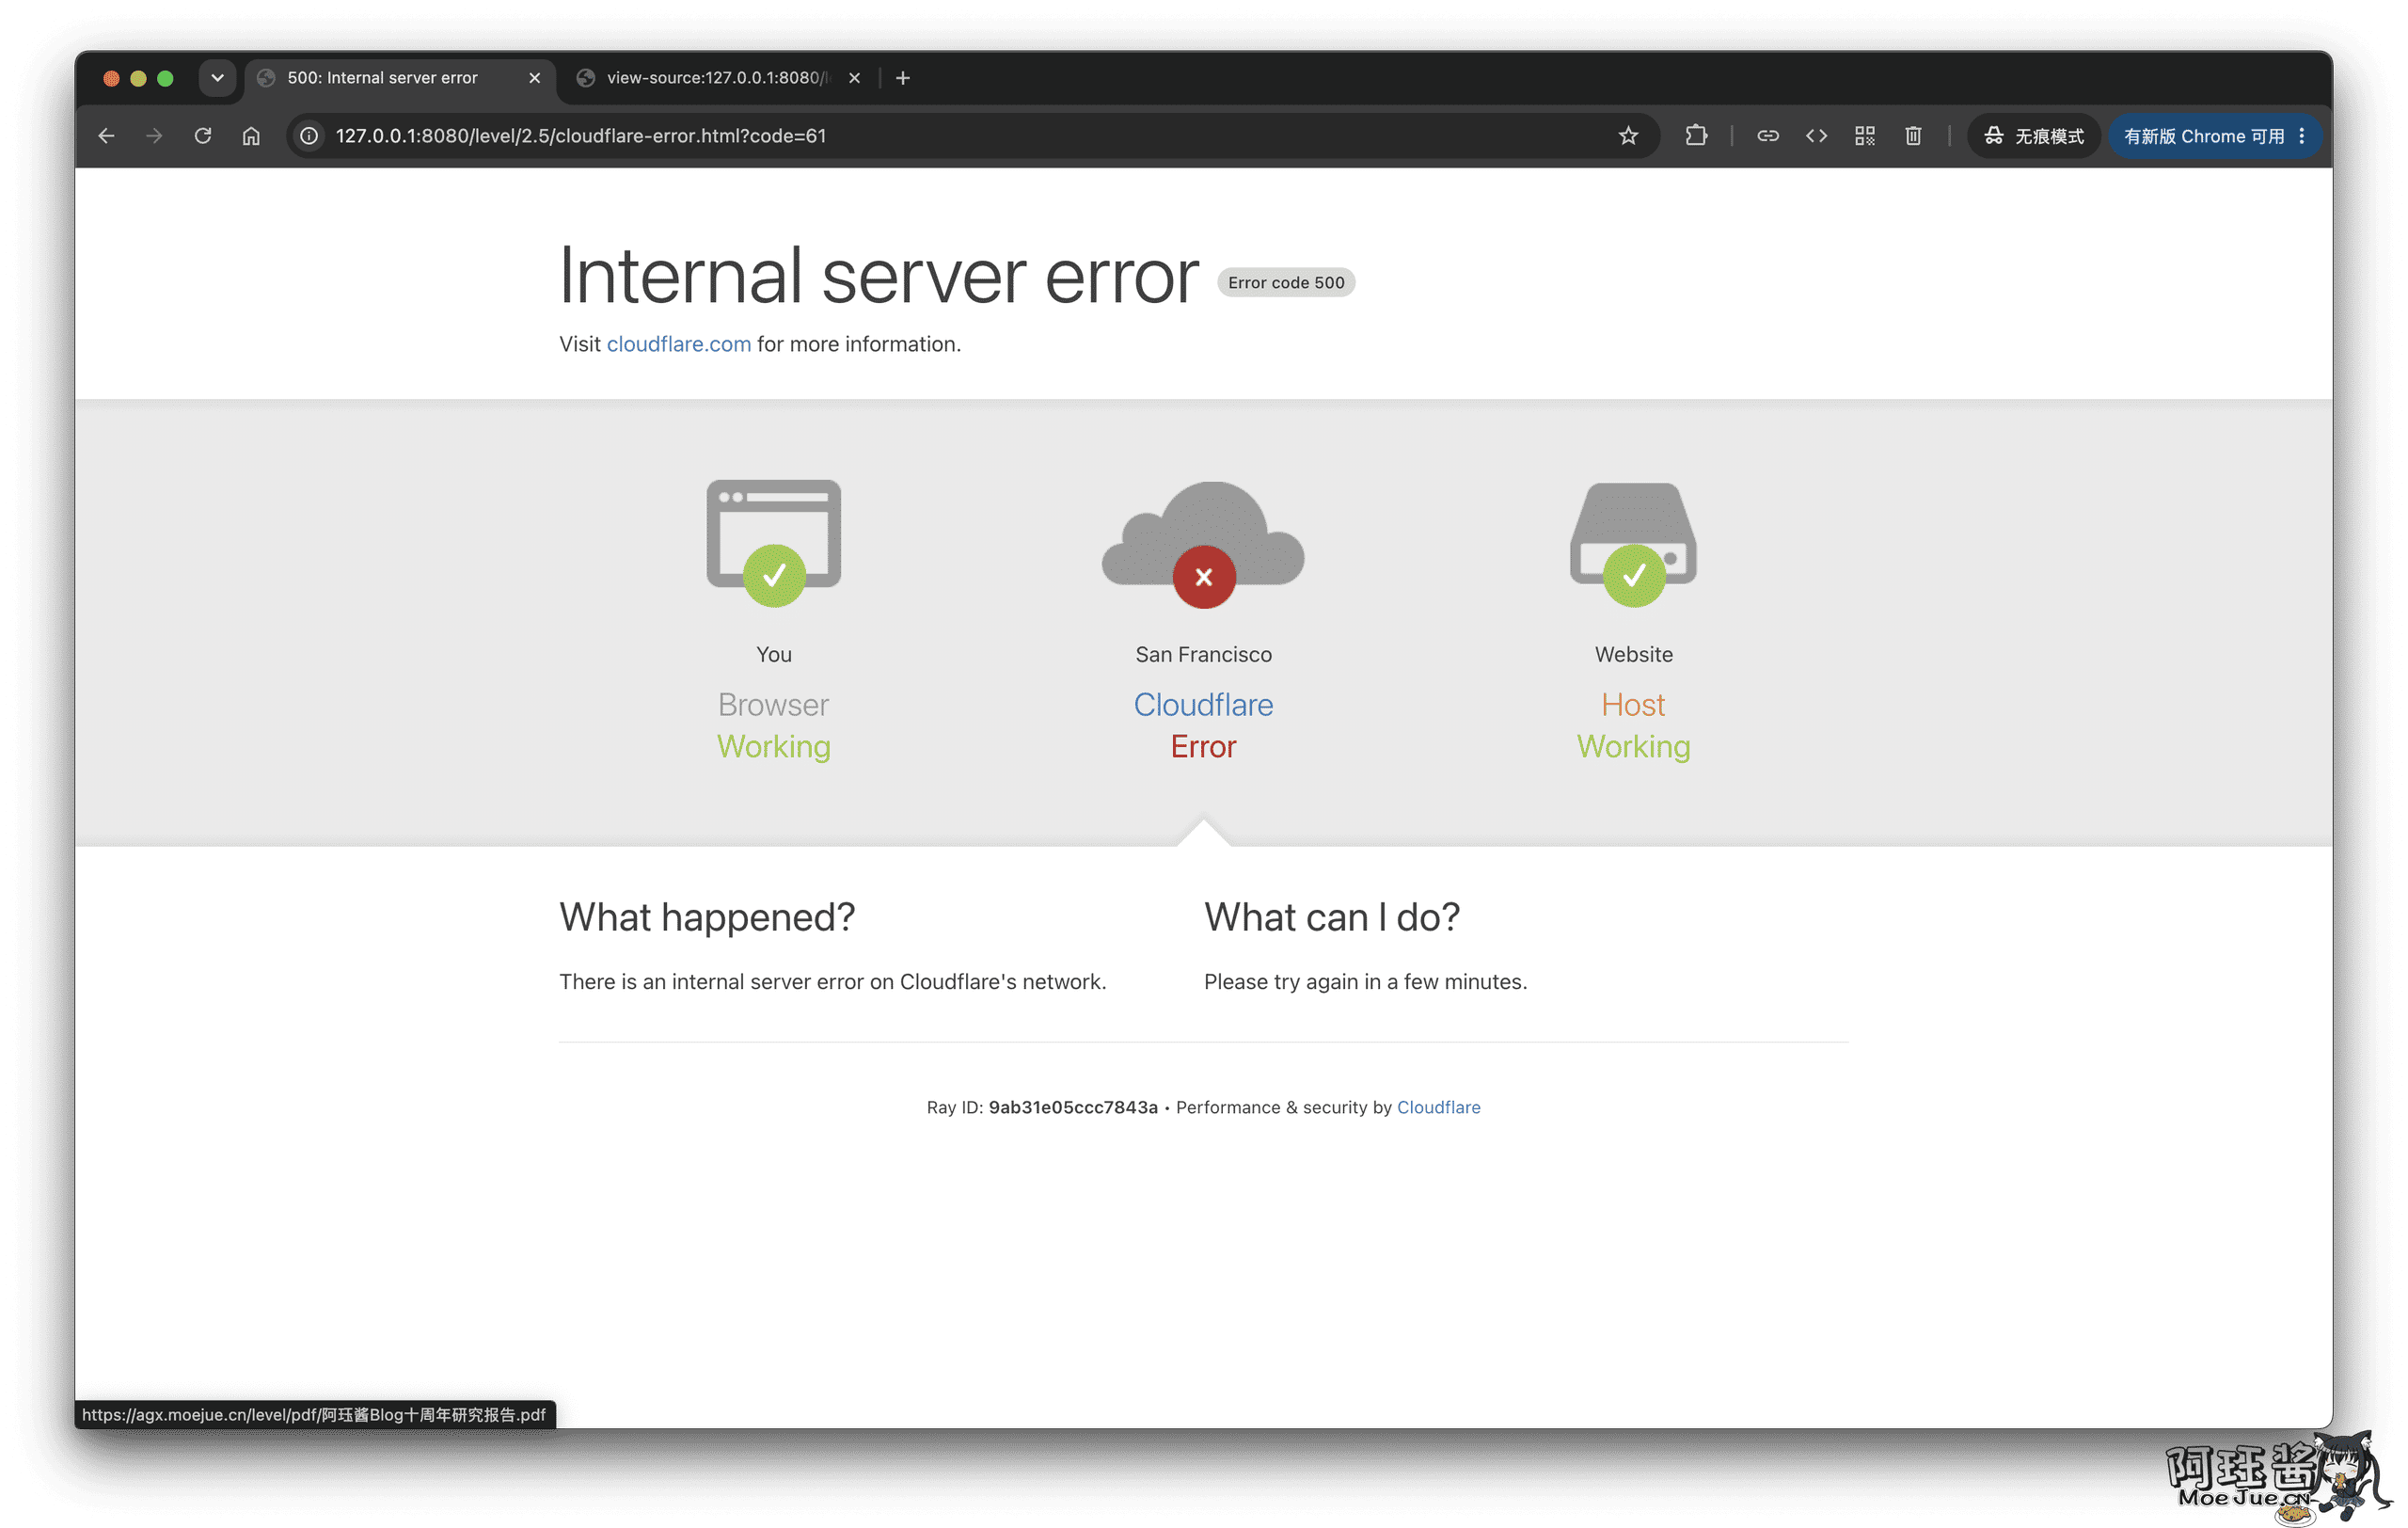2408x1528 pixels.
Task: Click the "Please try again in a few minutes." text
Action: point(1365,982)
